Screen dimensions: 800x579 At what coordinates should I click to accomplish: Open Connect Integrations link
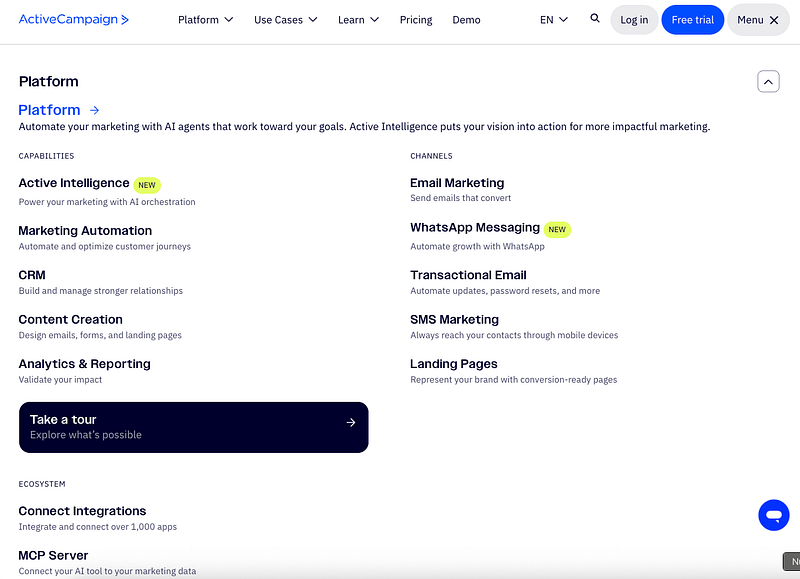tap(82, 511)
